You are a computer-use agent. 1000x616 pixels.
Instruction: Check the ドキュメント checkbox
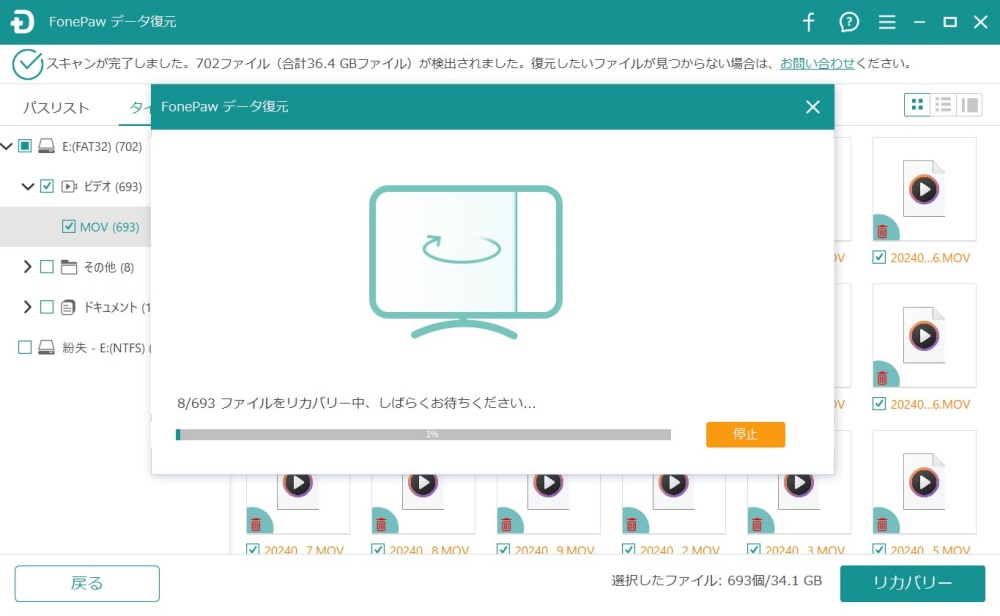[47, 307]
